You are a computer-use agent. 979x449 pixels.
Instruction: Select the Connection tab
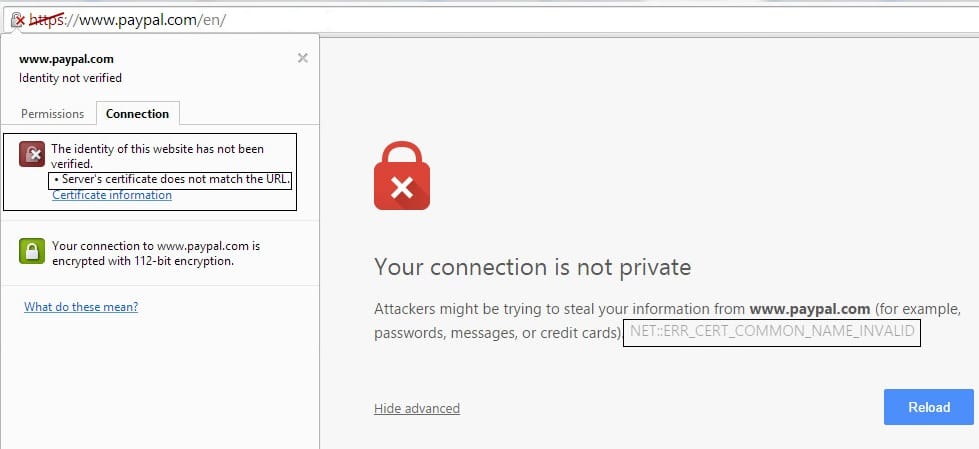(137, 114)
